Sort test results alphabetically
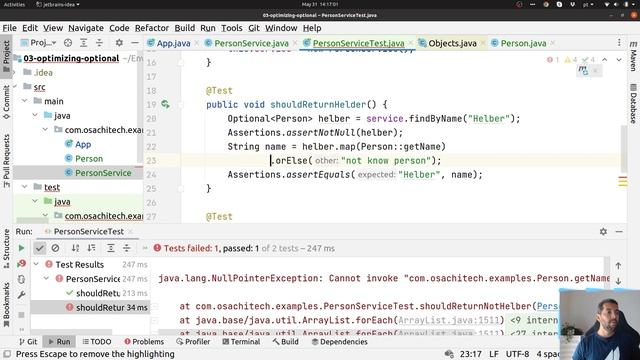 click(76, 248)
